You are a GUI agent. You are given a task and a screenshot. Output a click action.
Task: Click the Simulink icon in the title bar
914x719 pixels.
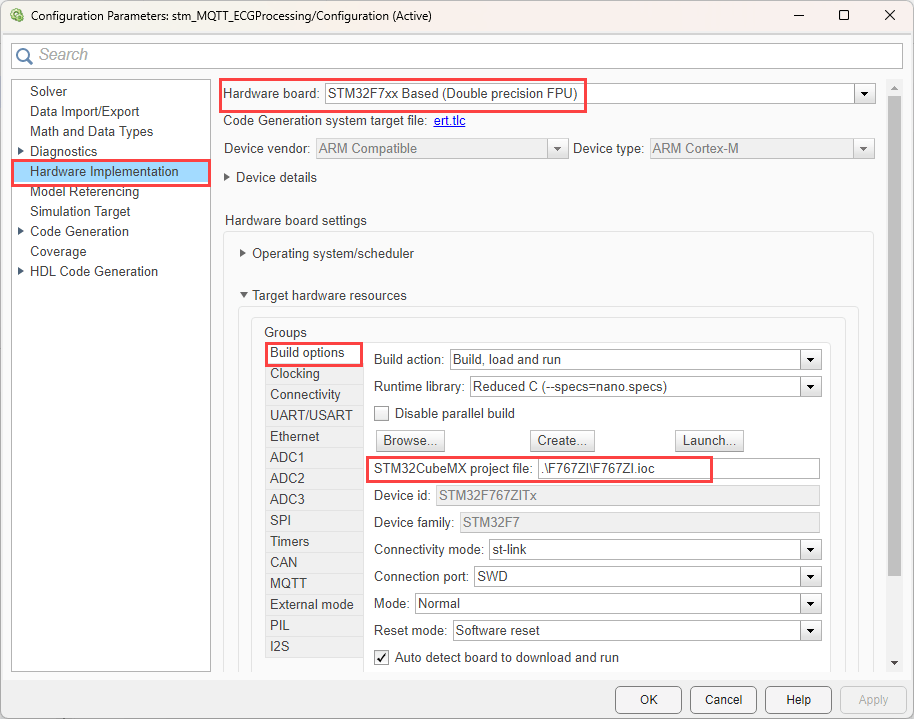tap(16, 16)
